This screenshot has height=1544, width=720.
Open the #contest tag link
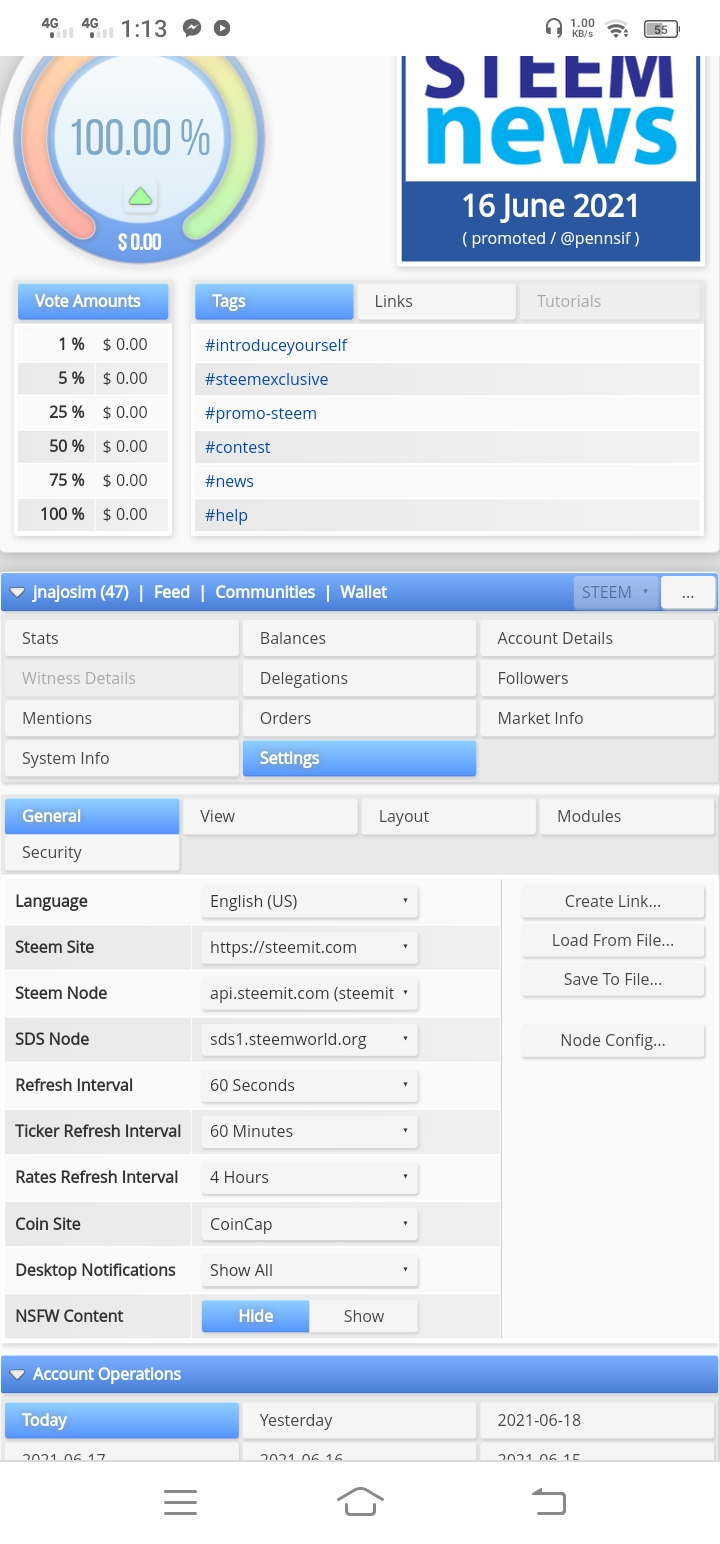pos(237,447)
